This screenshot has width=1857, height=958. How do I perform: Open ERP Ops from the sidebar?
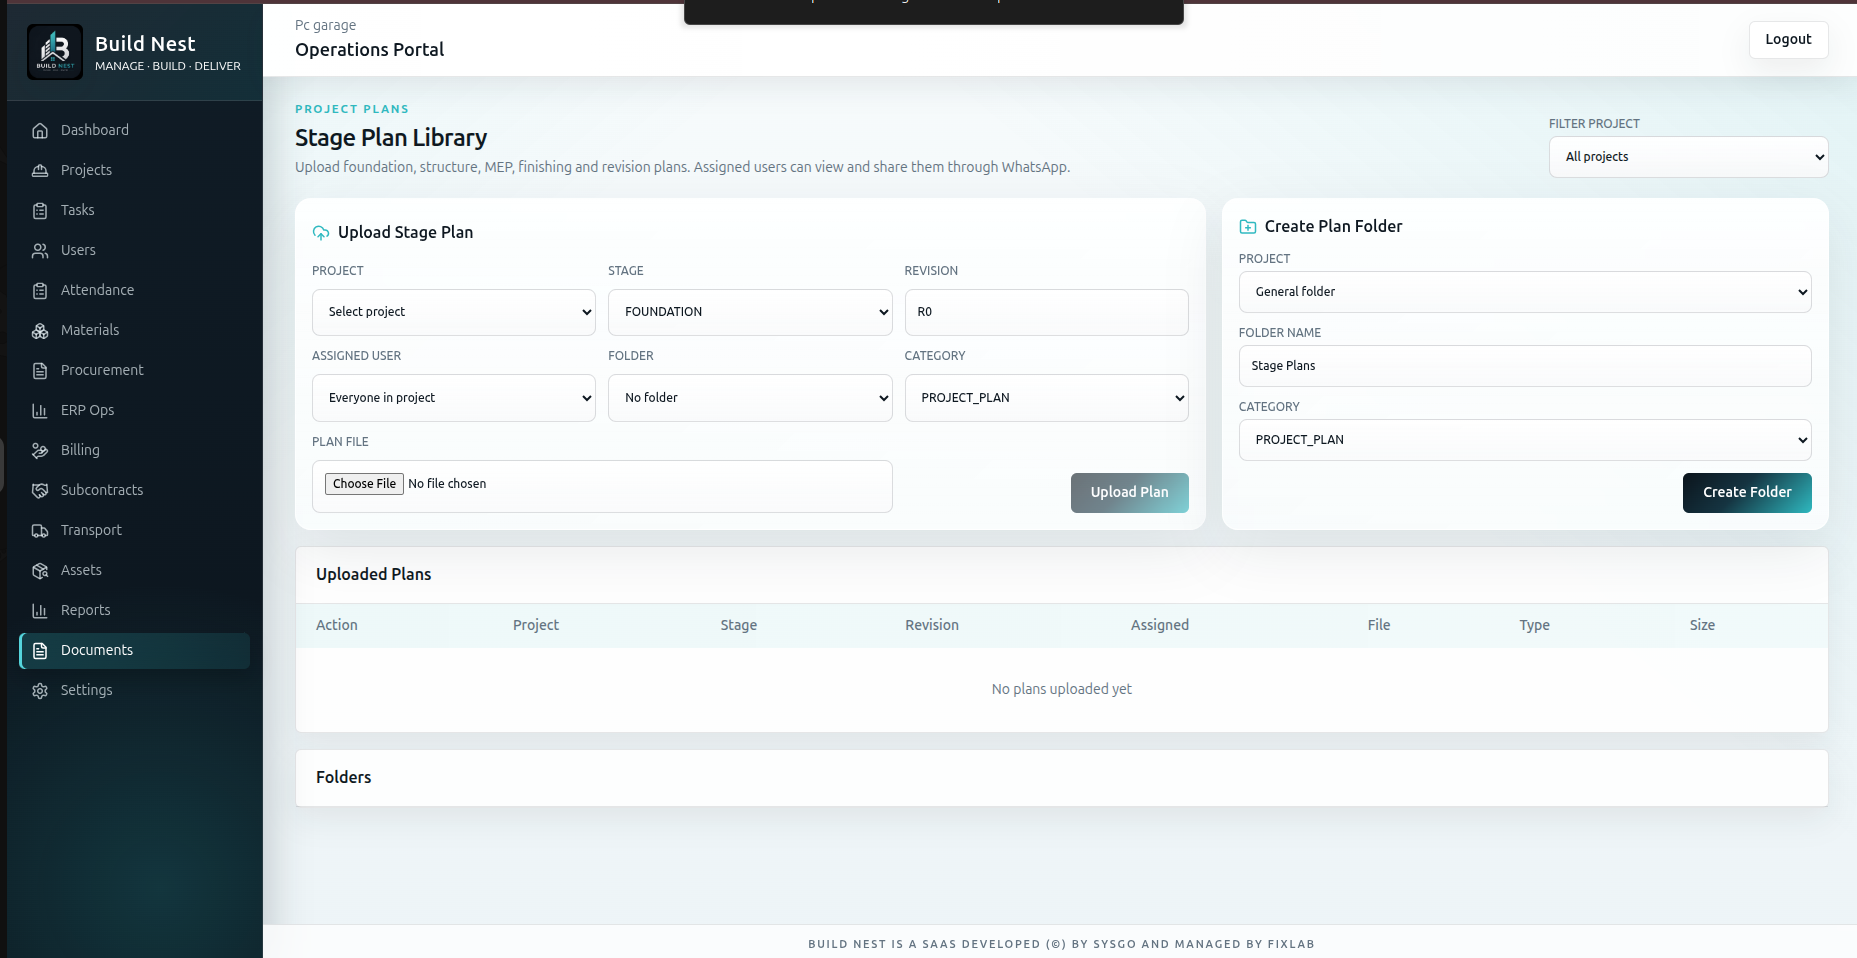(x=134, y=410)
